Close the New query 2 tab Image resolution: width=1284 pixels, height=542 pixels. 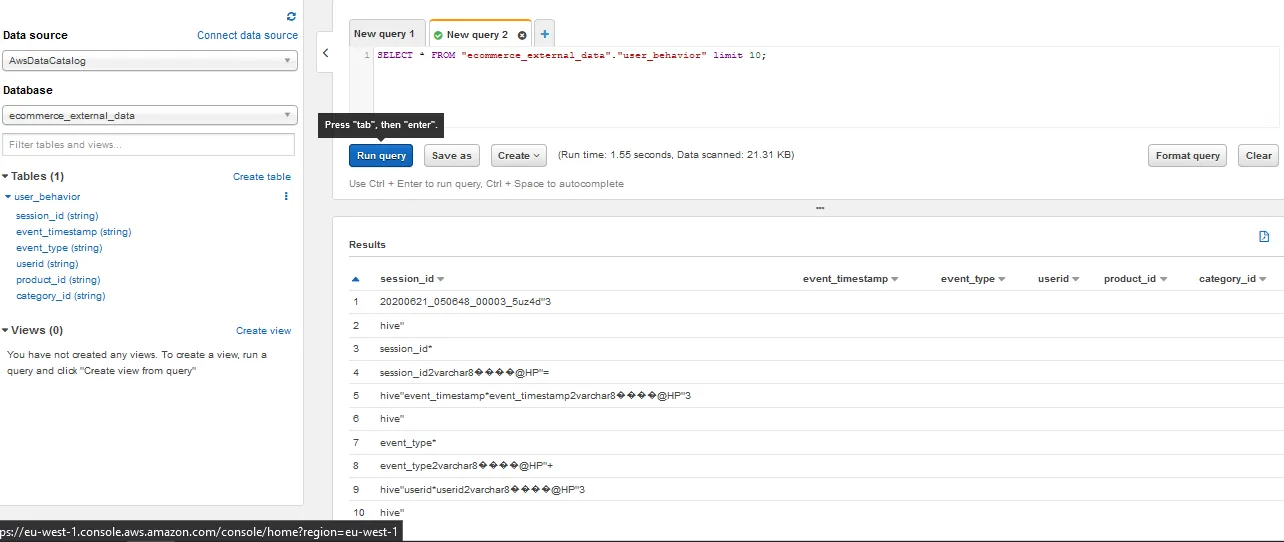tap(522, 35)
